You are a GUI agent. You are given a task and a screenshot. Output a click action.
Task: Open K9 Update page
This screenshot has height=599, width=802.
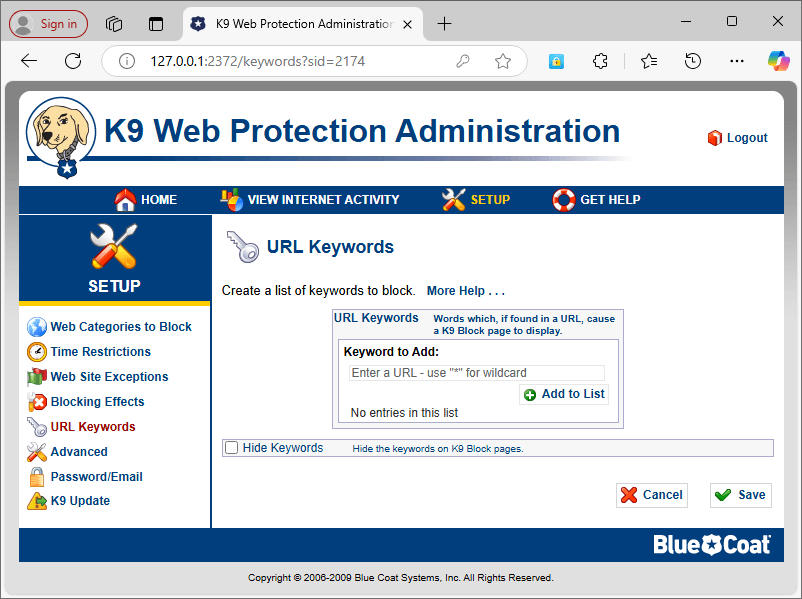click(80, 501)
